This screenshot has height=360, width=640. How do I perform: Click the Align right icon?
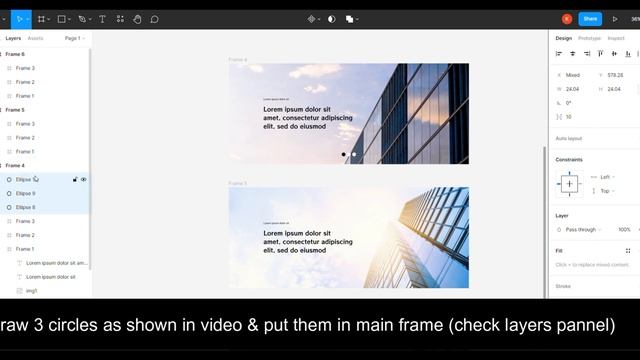(587, 53)
